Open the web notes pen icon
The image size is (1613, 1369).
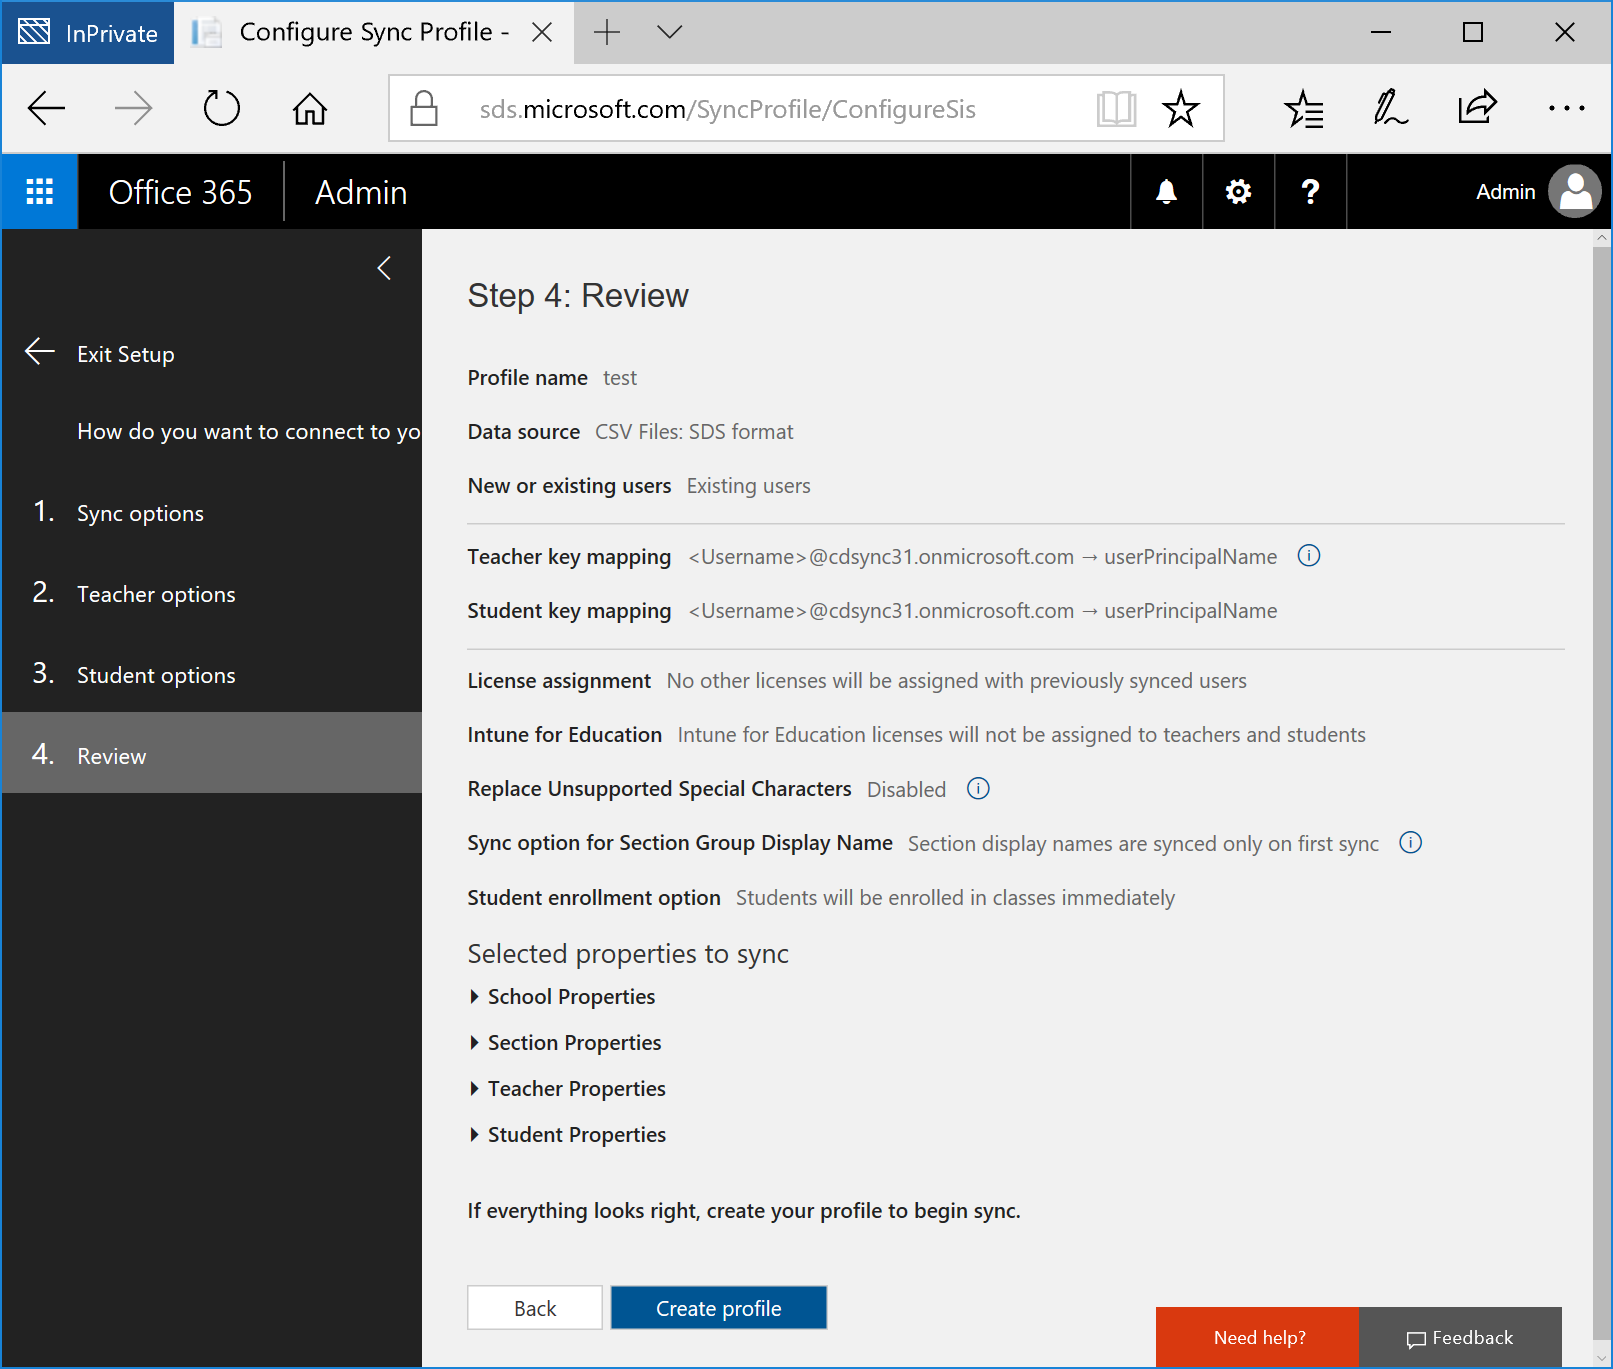[1390, 108]
